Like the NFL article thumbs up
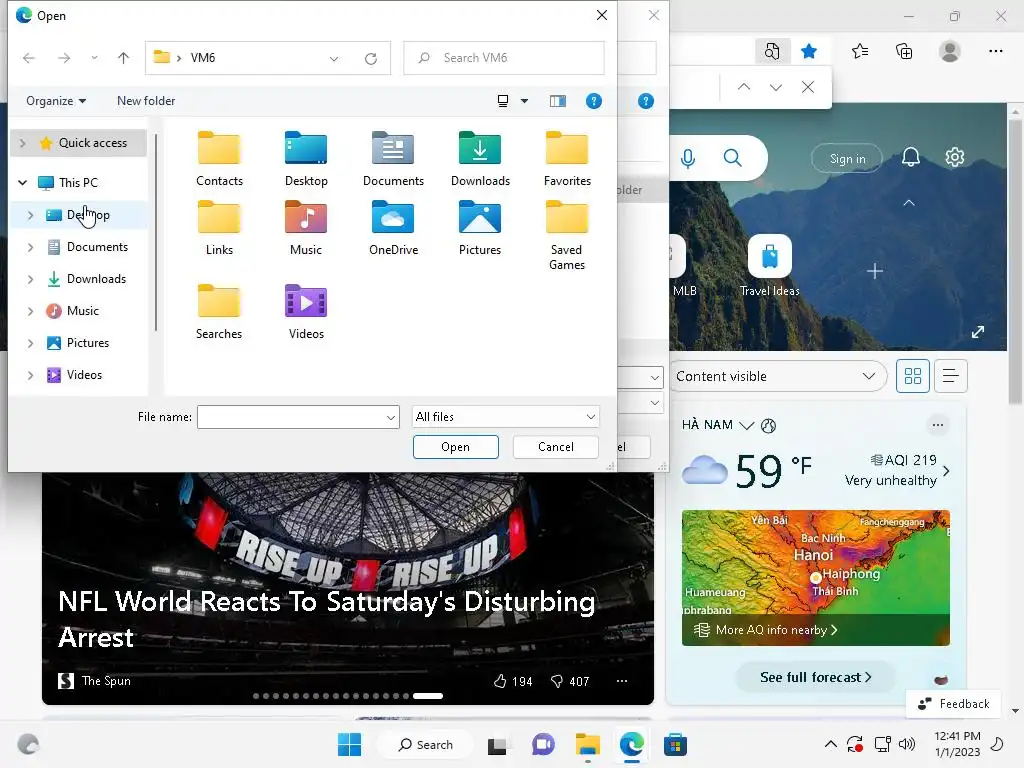 [500, 681]
